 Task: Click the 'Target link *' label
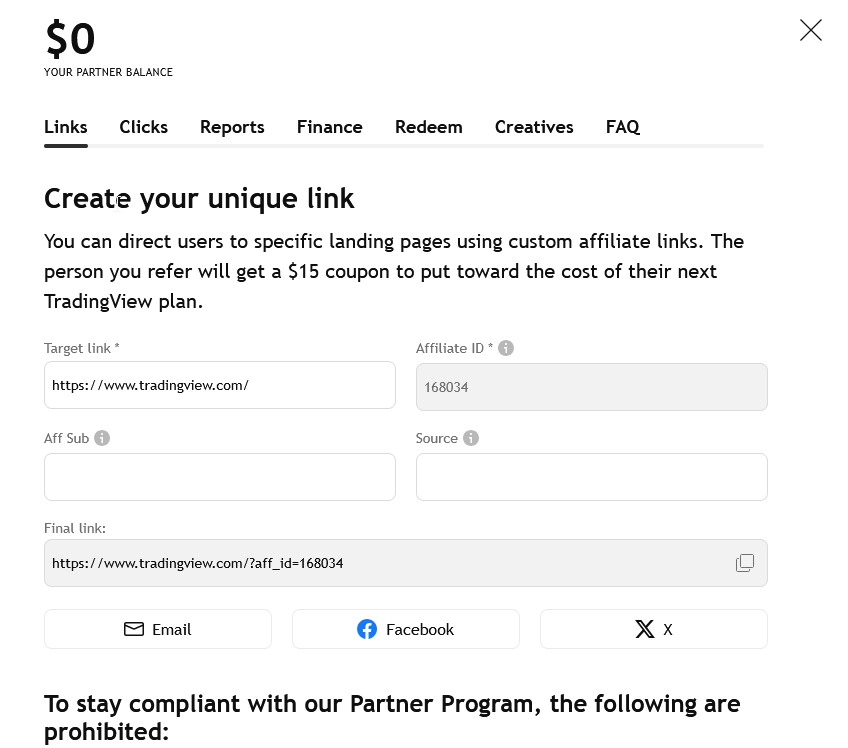(82, 348)
